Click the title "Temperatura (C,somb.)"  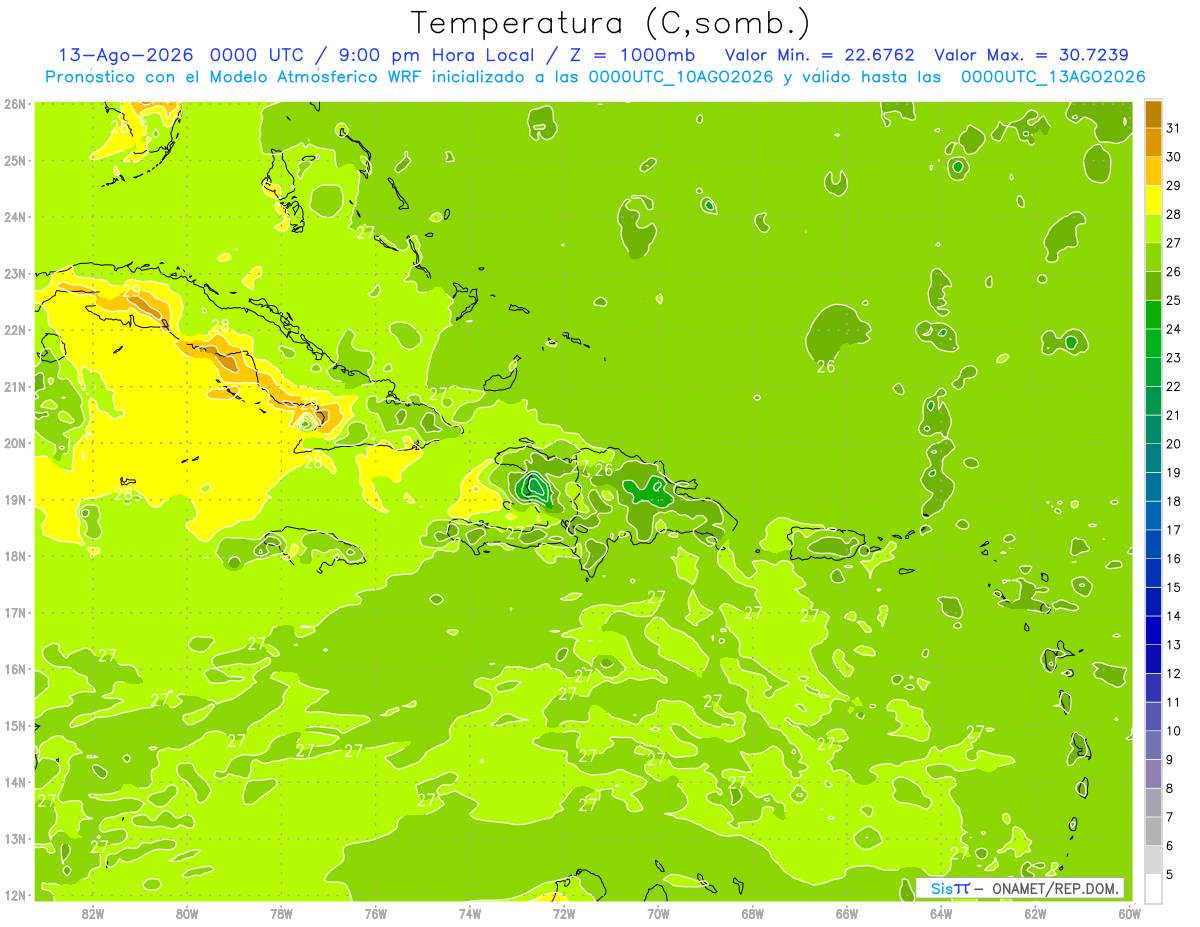(x=611, y=23)
